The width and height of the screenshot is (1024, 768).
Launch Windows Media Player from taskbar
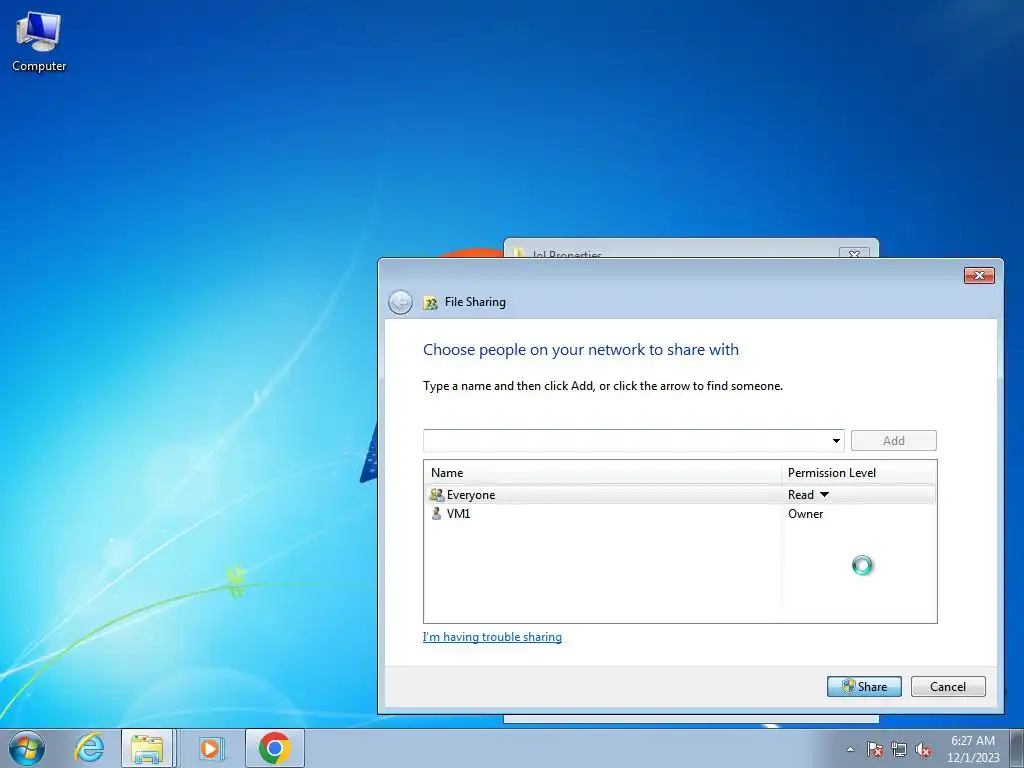click(x=210, y=748)
